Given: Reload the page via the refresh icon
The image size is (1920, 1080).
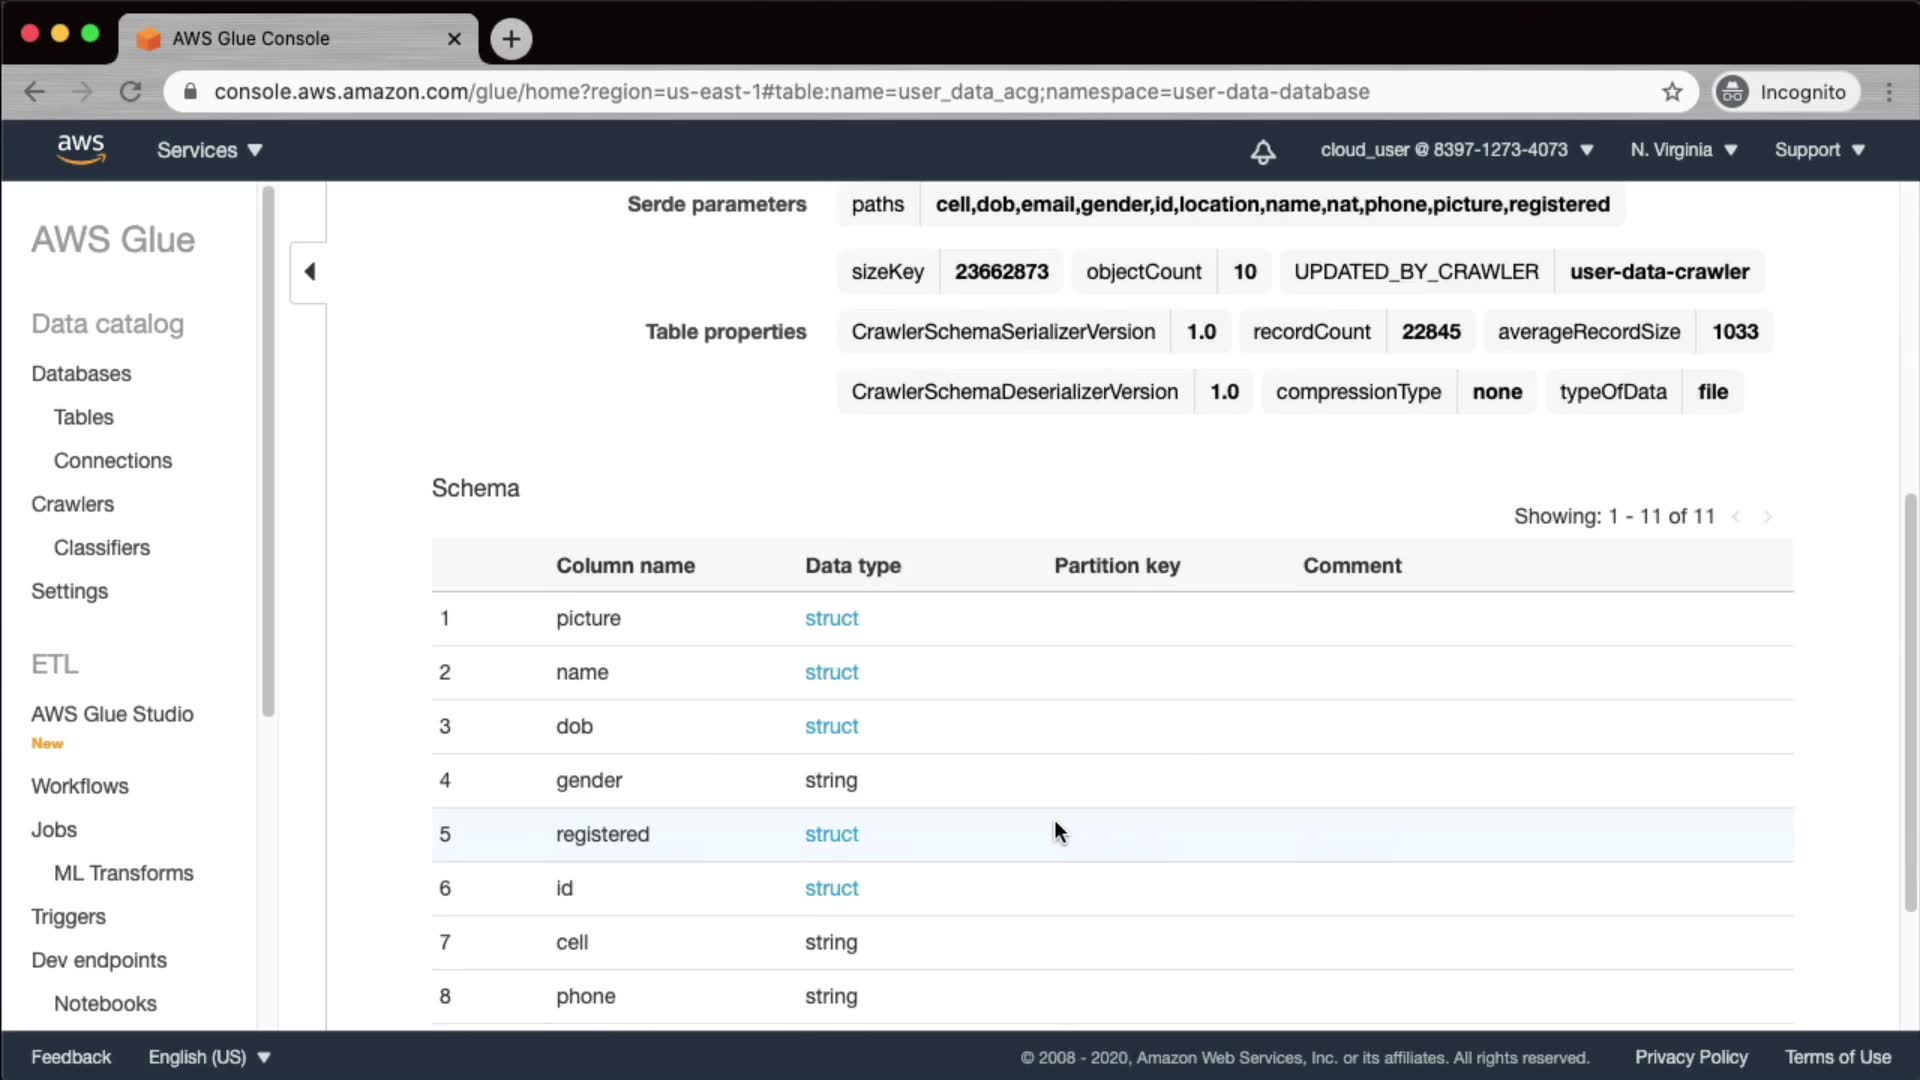Looking at the screenshot, I should click(x=131, y=92).
